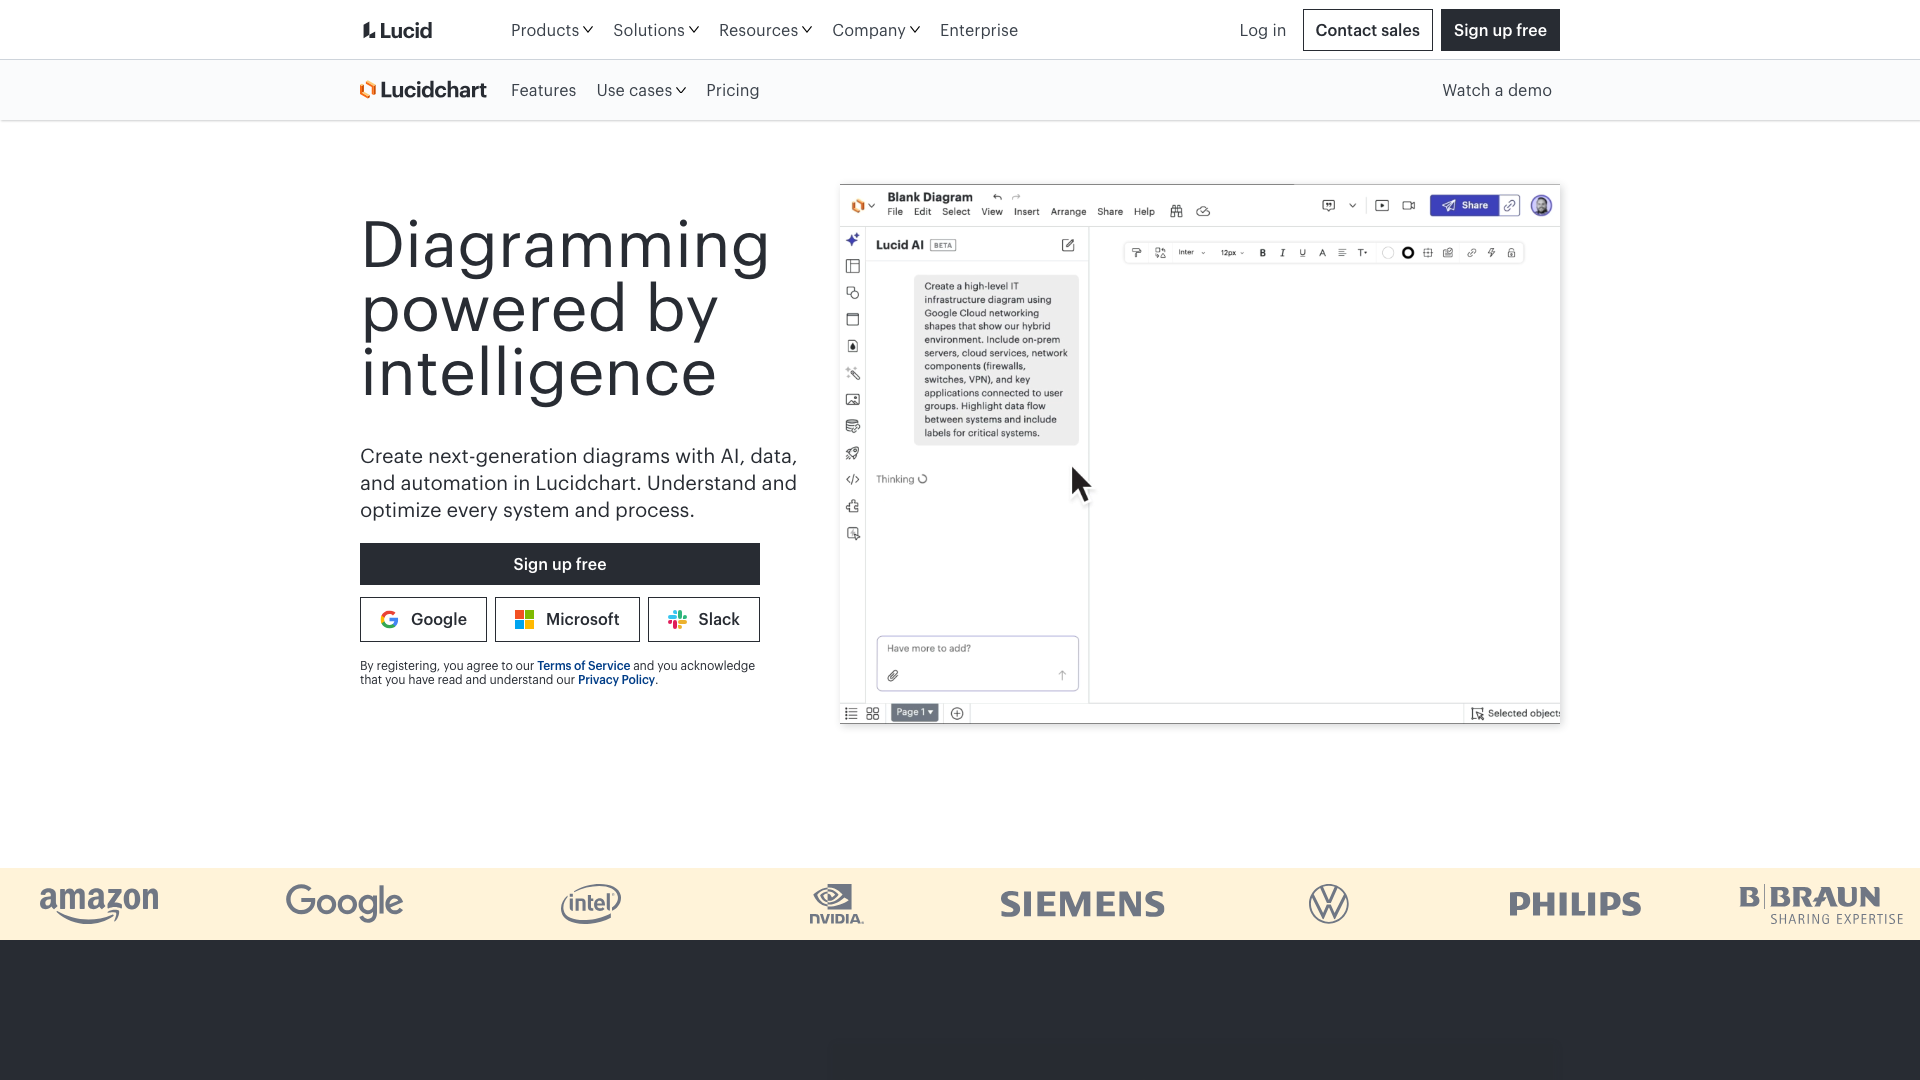Click the binoculars find icon after Help

tap(1176, 211)
